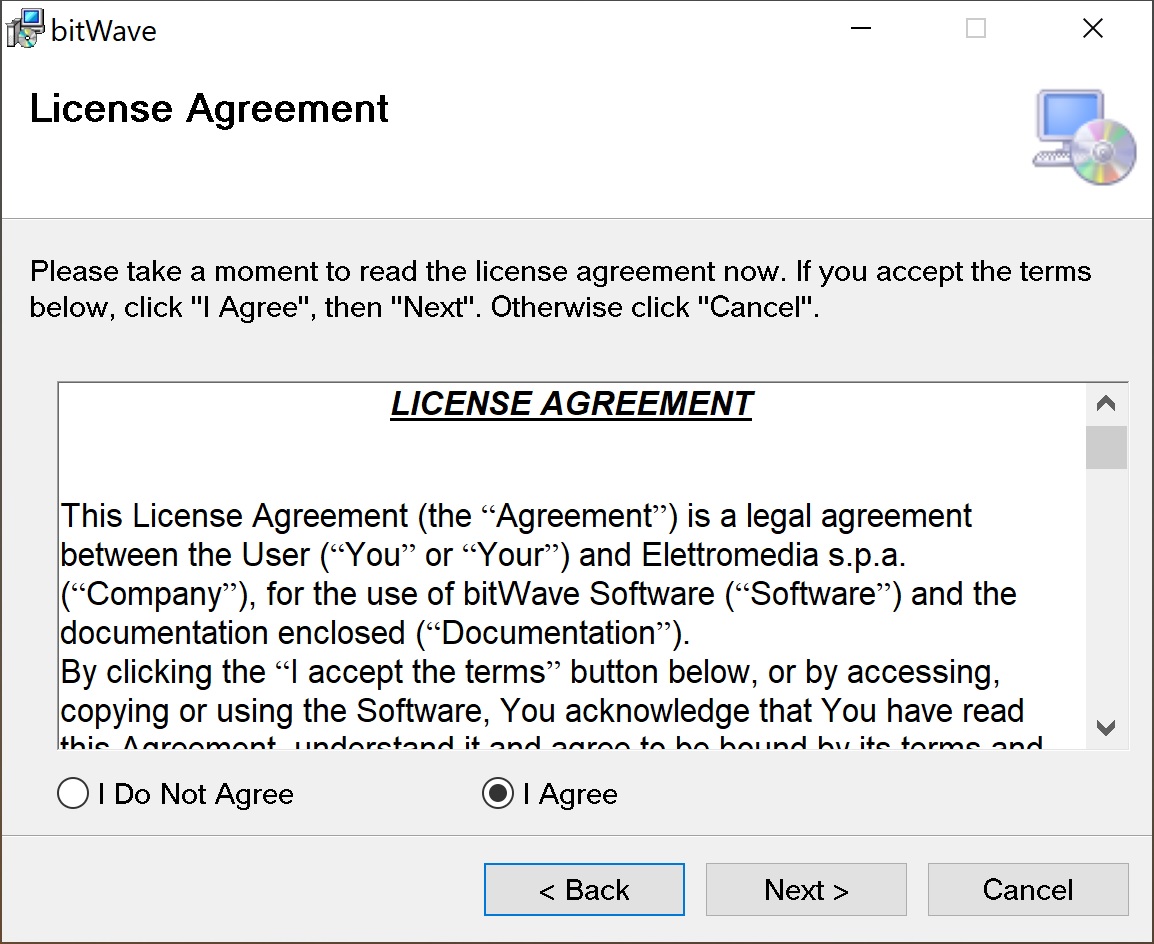Select the "I Do Not Agree" option

coord(73,795)
